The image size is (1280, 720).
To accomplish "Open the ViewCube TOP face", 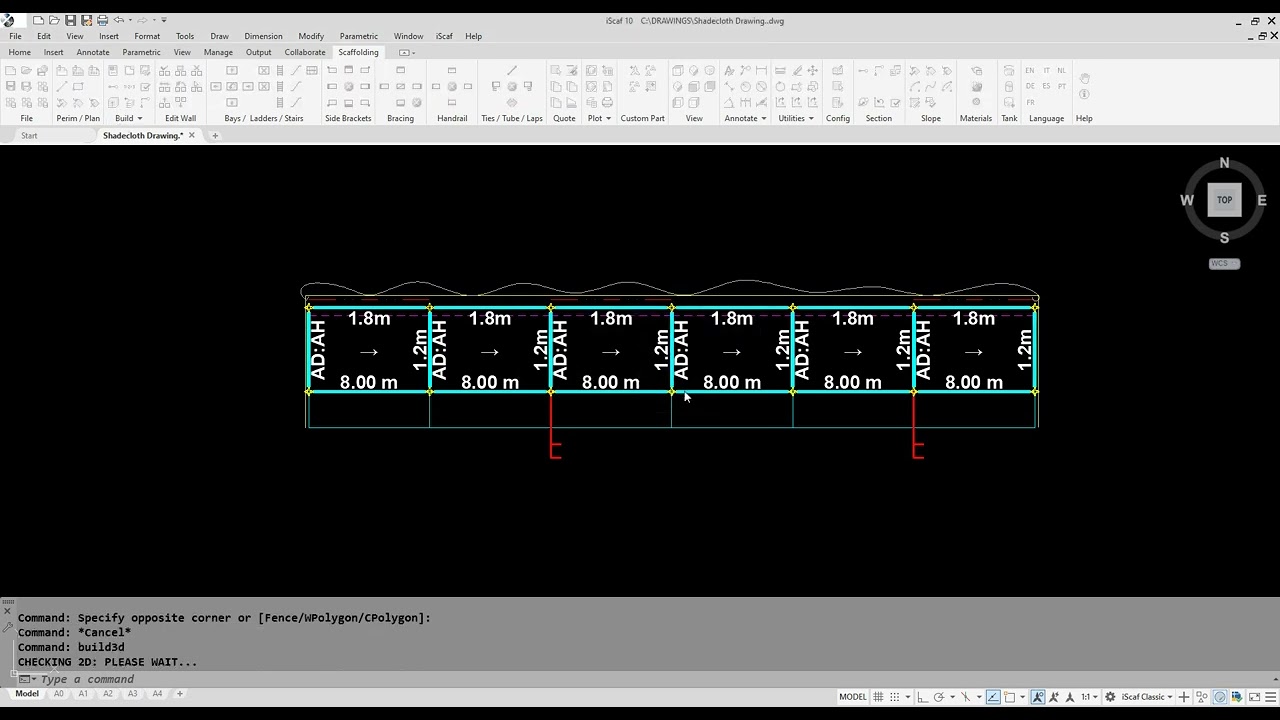I will pyautogui.click(x=1224, y=200).
